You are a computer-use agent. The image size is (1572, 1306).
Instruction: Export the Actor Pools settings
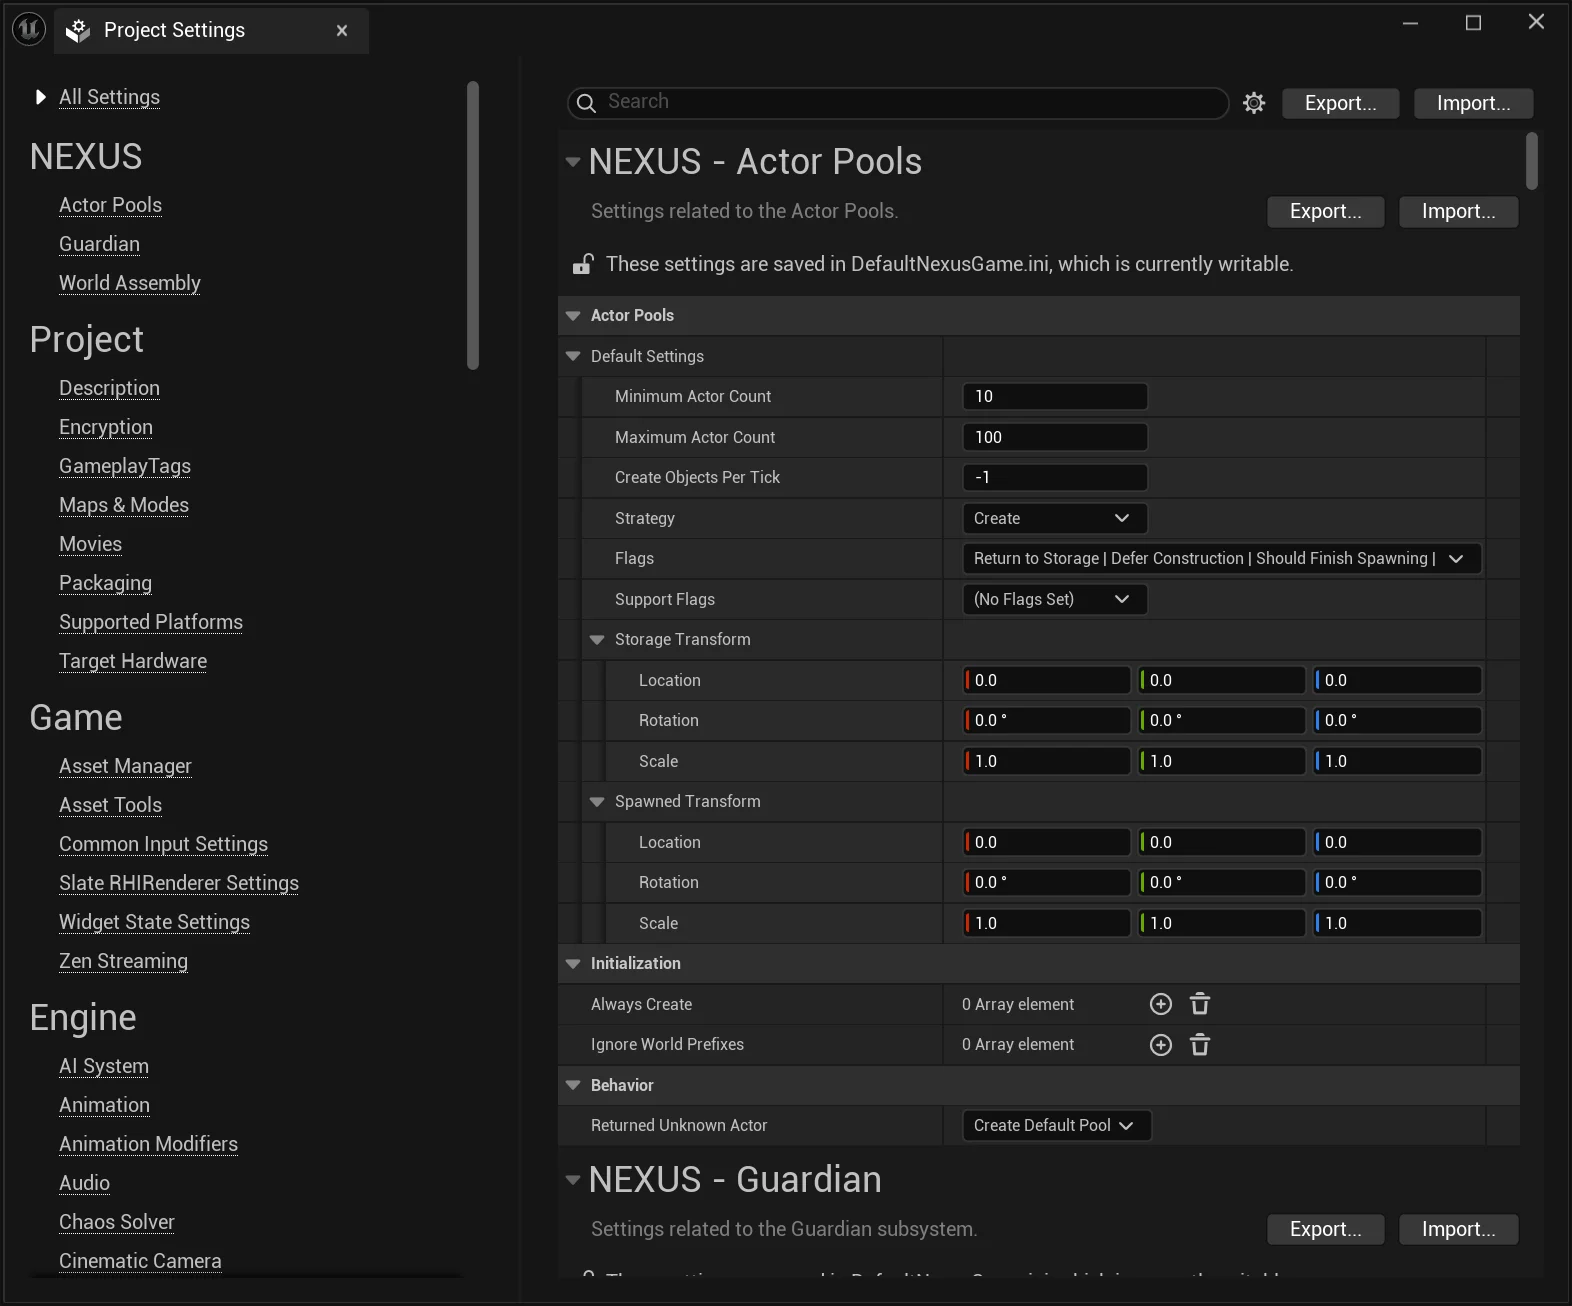click(1325, 211)
